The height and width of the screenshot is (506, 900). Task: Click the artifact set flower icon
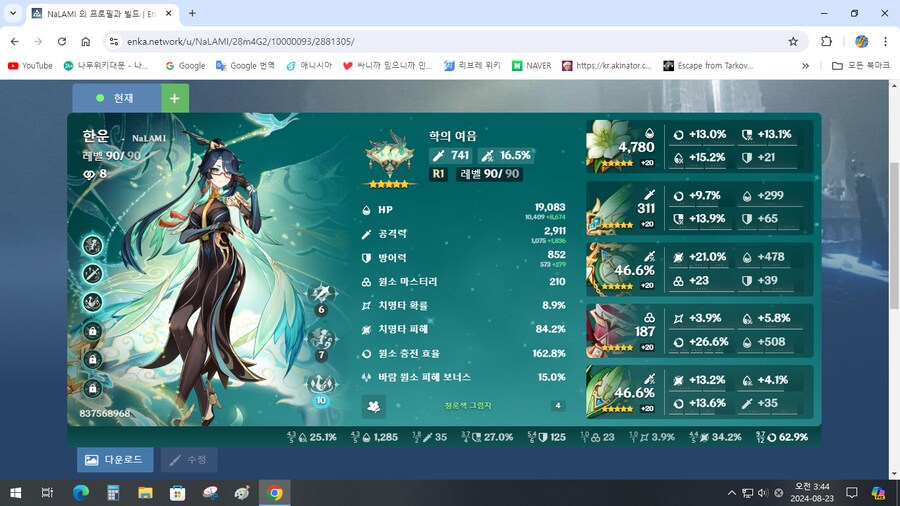click(374, 406)
